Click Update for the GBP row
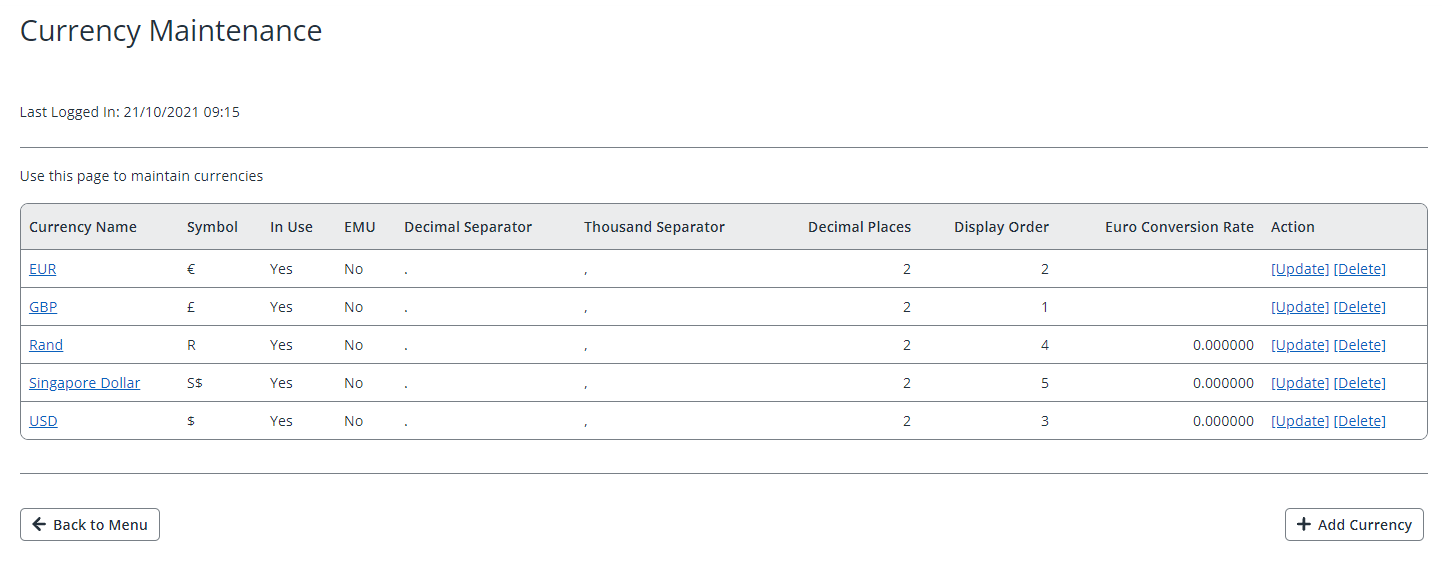 [x=1300, y=307]
